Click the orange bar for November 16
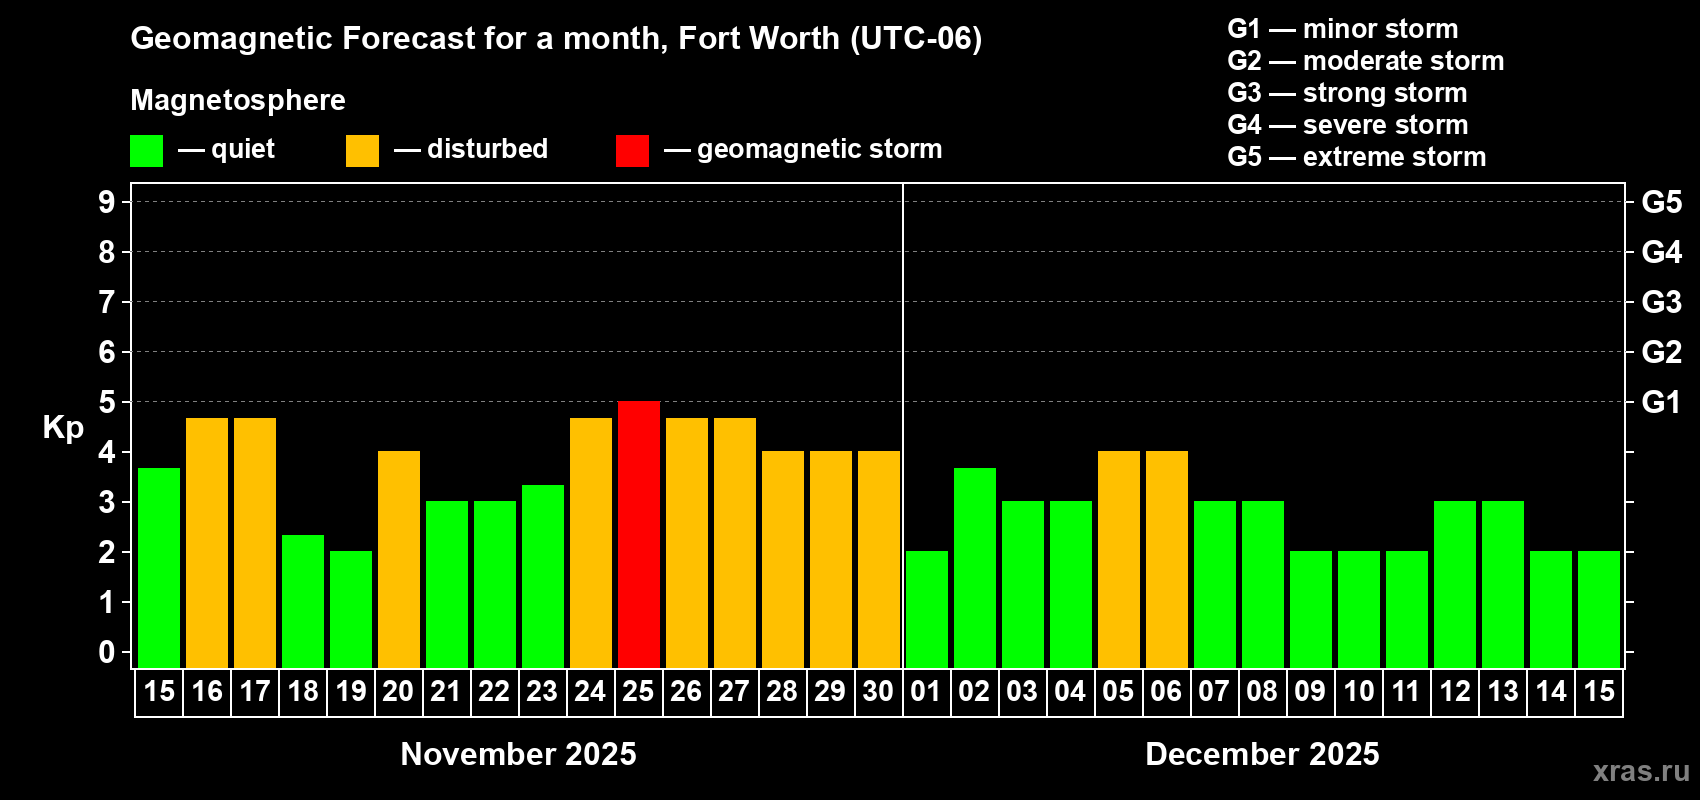Image resolution: width=1700 pixels, height=800 pixels. coord(207,543)
